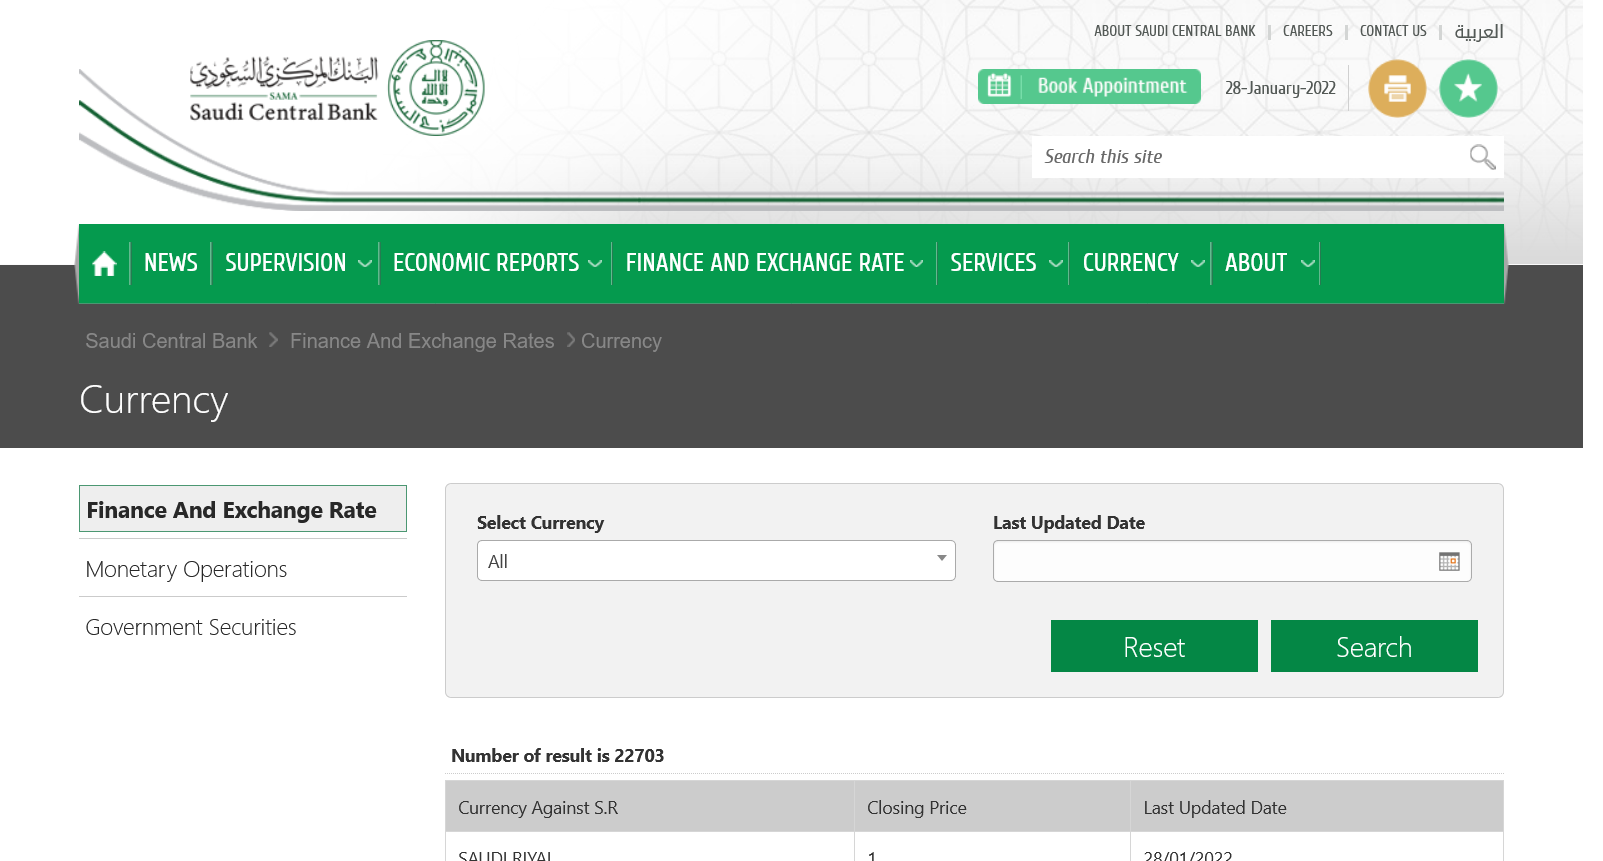Go to Finance And Exchange Rates breadcrumb
The image size is (1603, 861).
click(x=422, y=342)
